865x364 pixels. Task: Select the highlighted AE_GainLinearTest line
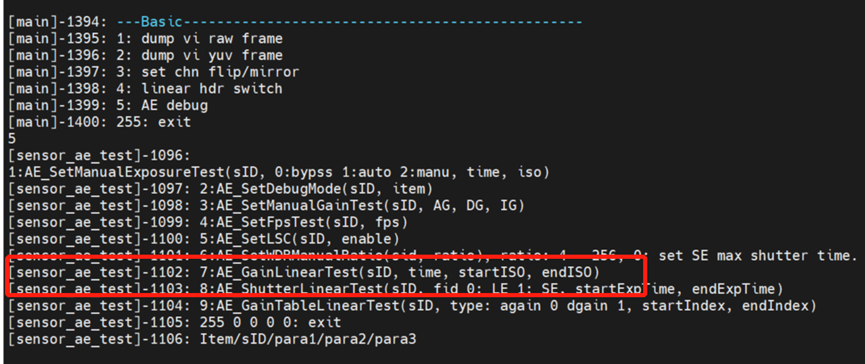pos(304,272)
